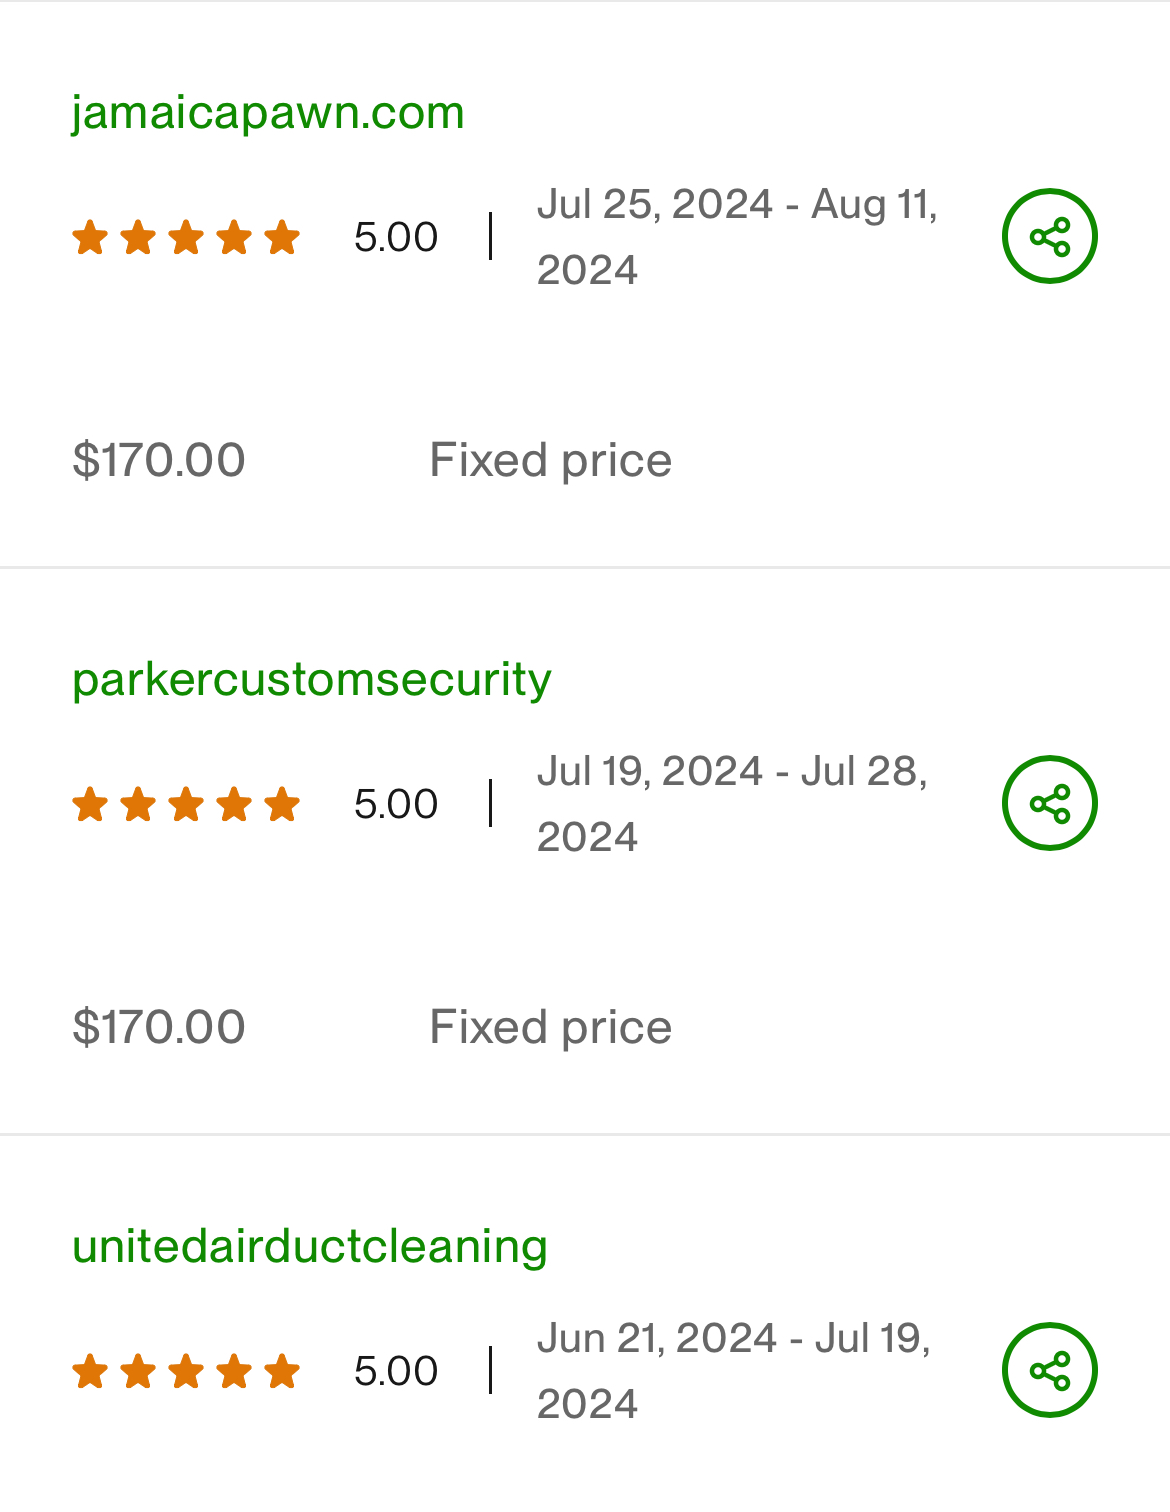Click first star of parkercustomsecurity rating
Viewport: 1170px width, 1512px height.
pos(90,804)
